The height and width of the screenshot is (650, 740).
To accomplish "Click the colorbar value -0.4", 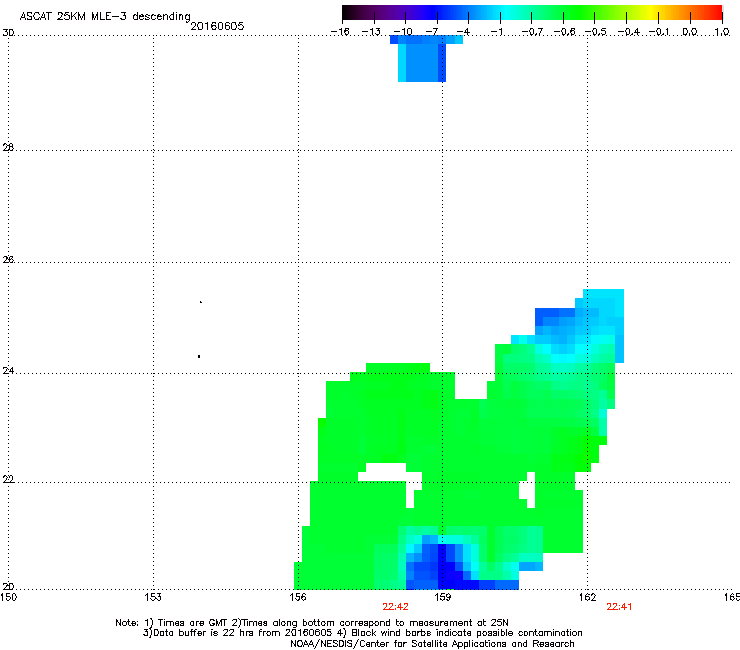I will pos(629,32).
